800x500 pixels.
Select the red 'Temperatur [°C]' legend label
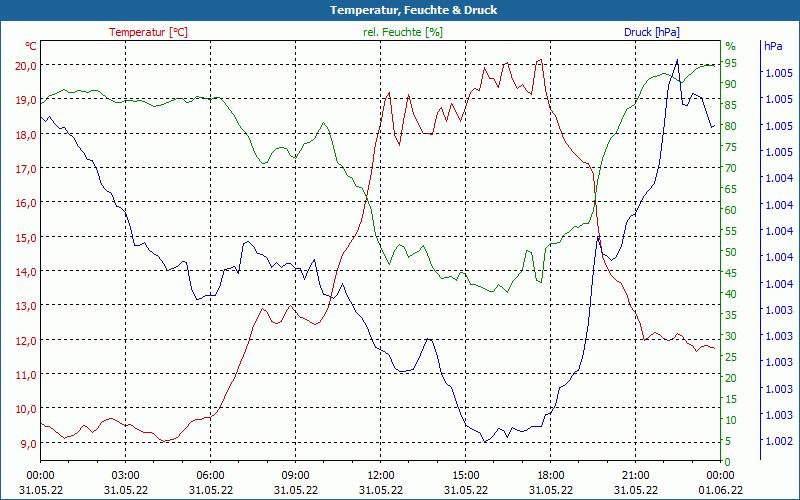click(148, 32)
